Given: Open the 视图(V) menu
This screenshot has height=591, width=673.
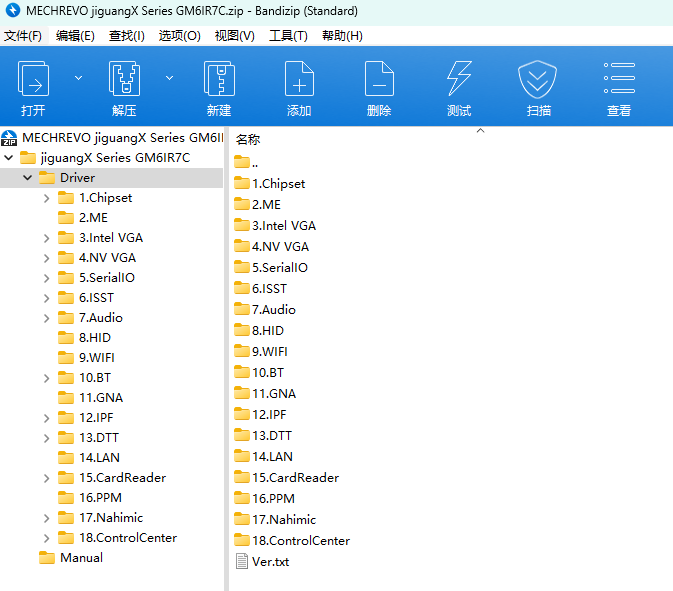Looking at the screenshot, I should pos(234,36).
